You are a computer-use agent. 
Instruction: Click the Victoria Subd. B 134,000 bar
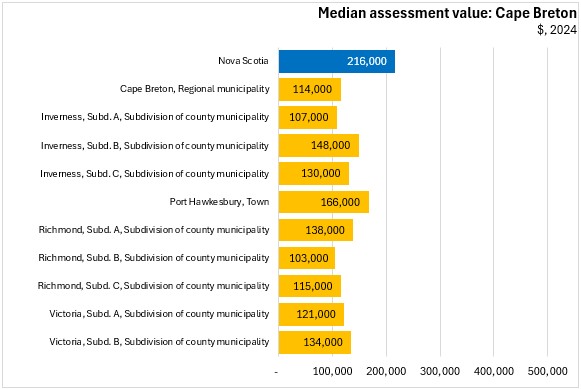coord(315,342)
